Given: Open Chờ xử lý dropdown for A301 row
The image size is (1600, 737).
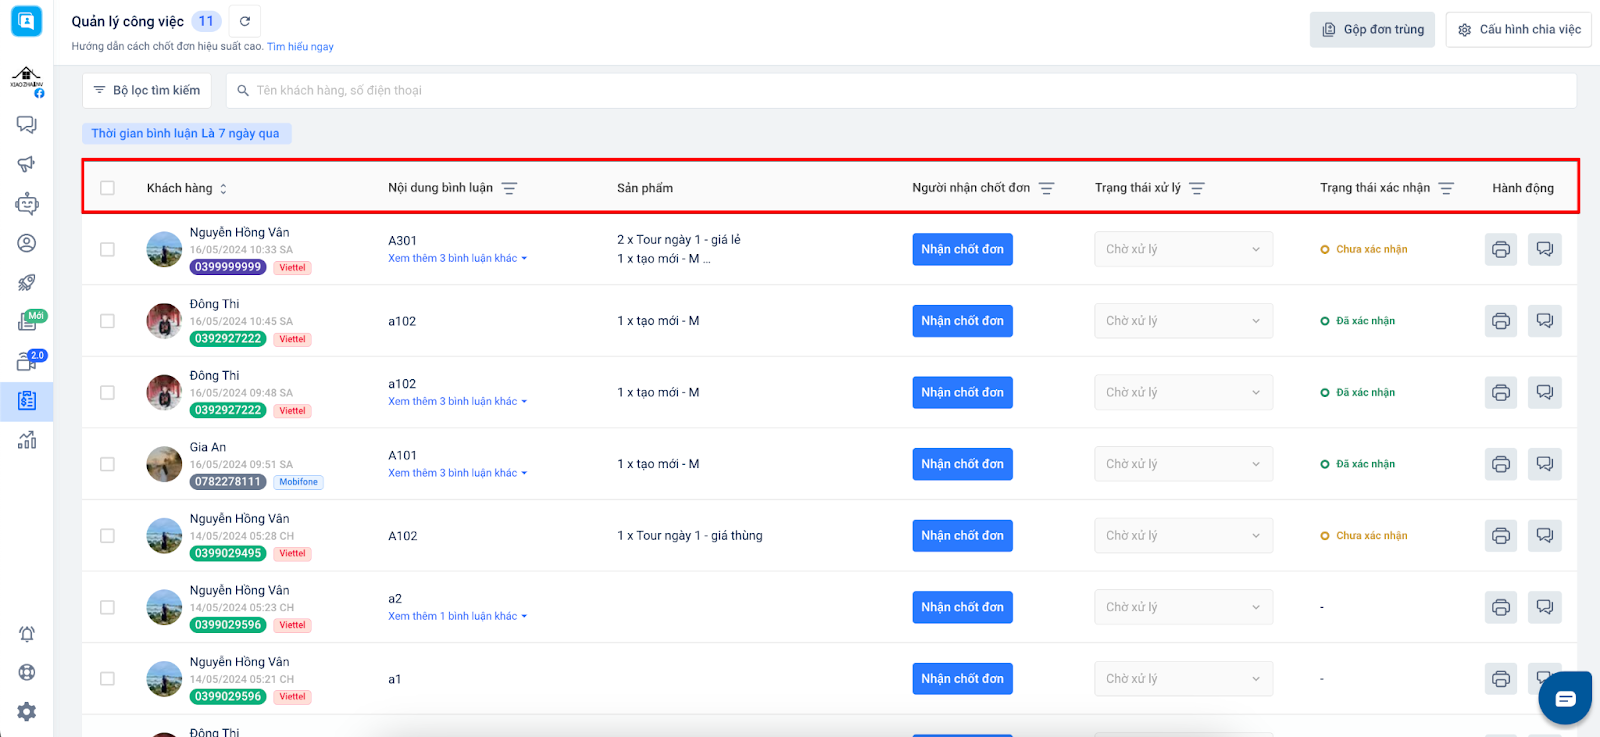Looking at the screenshot, I should 1183,249.
